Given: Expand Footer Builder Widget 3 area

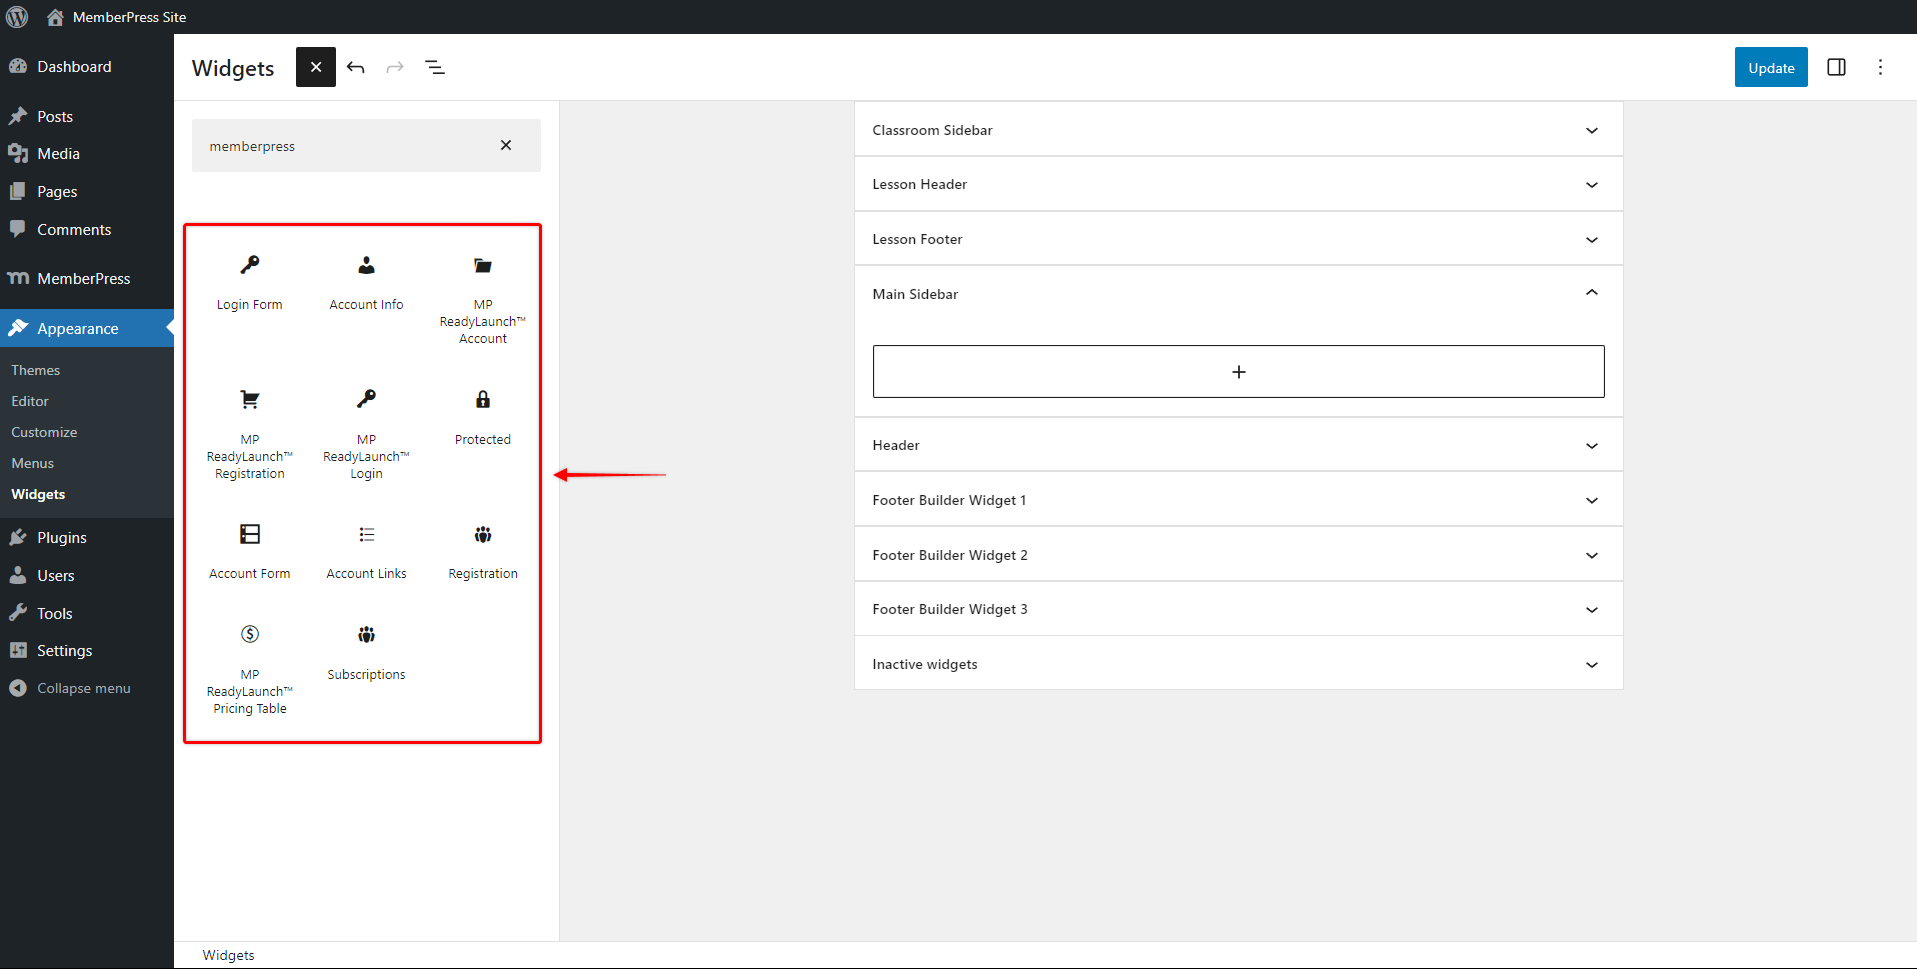Looking at the screenshot, I should click(x=1238, y=609).
